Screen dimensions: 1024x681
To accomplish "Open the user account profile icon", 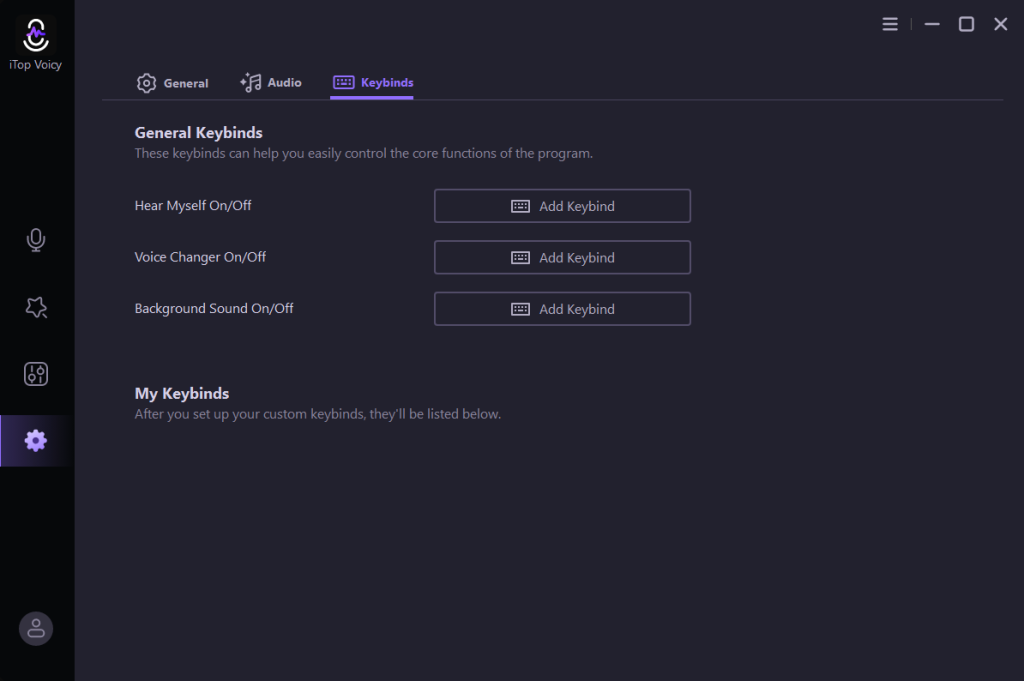I will click(x=36, y=628).
